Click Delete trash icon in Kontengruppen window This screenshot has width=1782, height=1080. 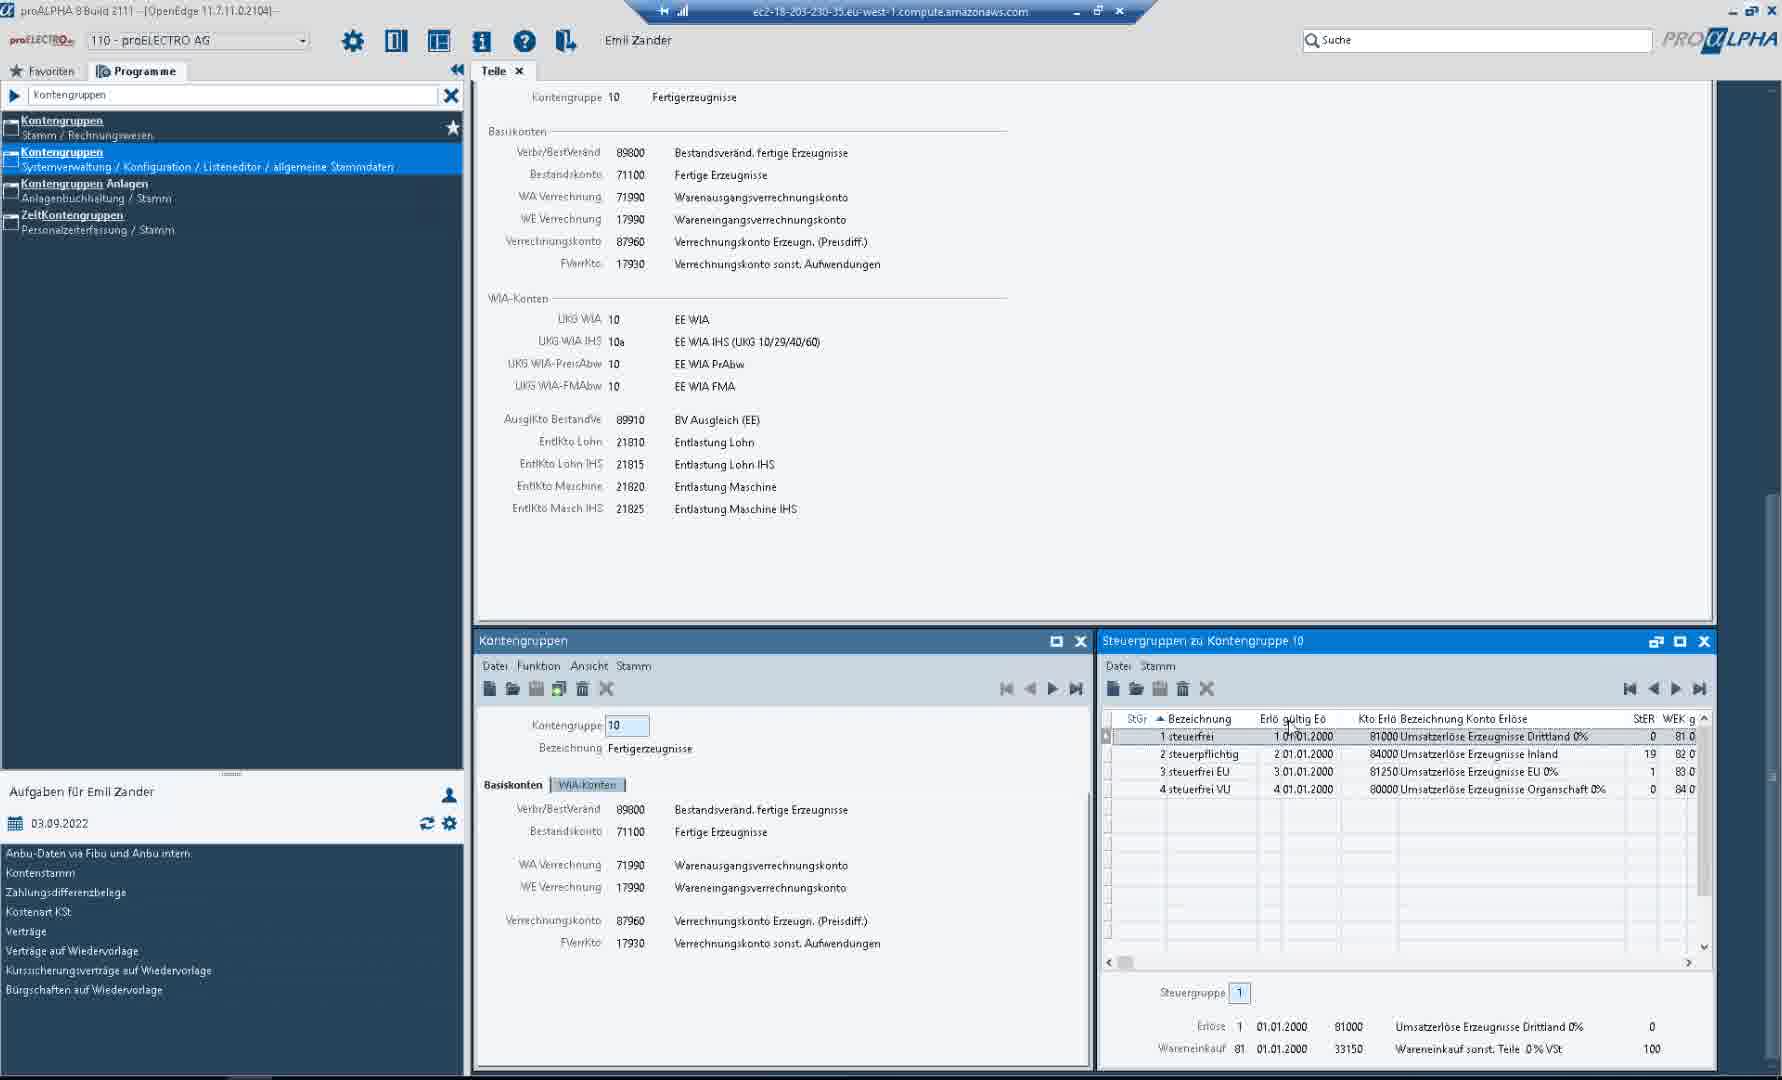[583, 689]
